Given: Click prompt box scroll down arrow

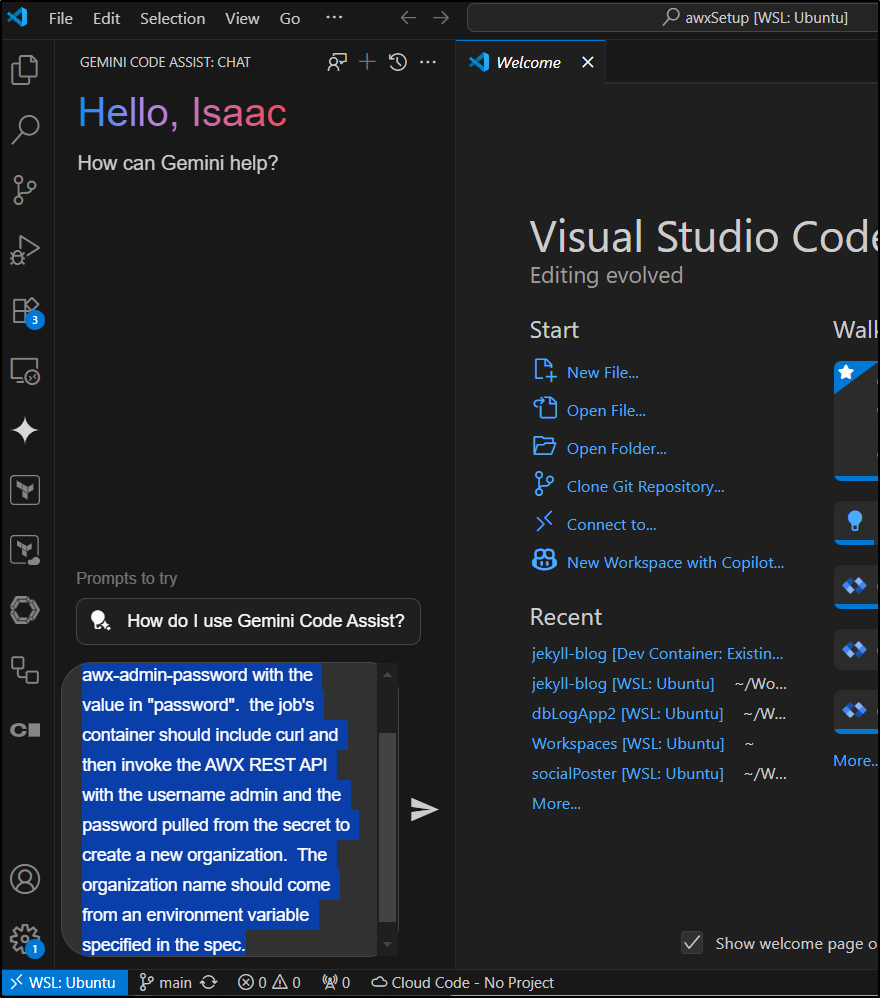Looking at the screenshot, I should [x=388, y=945].
